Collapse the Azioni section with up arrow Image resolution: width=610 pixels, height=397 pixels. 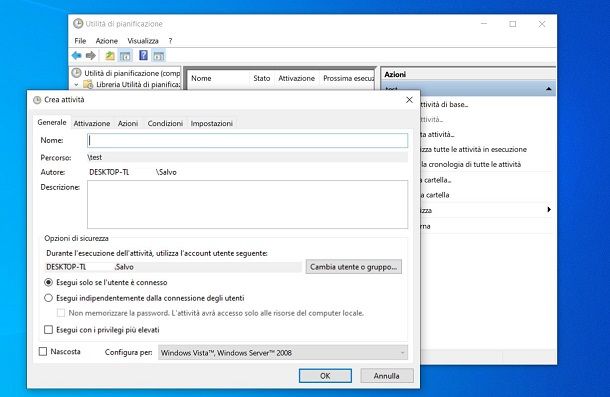coord(549,89)
